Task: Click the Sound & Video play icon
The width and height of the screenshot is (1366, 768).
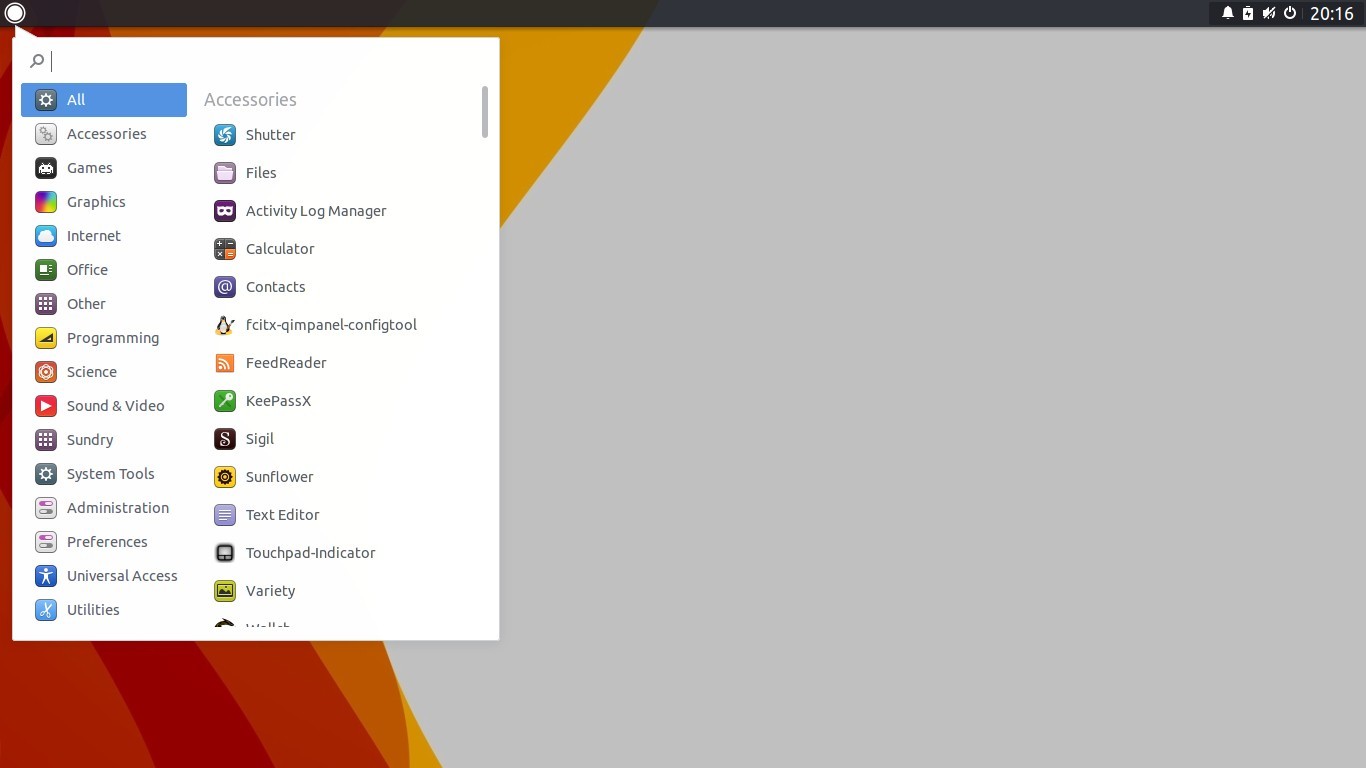Action: (x=46, y=406)
